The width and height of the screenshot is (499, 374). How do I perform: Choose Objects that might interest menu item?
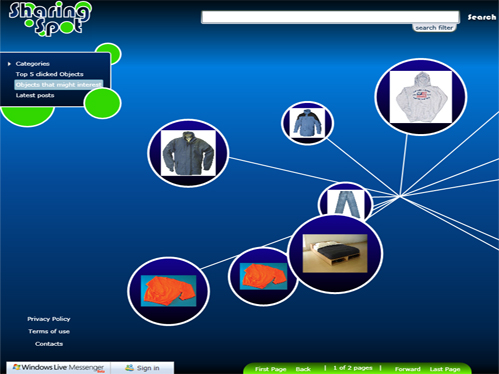pos(59,85)
